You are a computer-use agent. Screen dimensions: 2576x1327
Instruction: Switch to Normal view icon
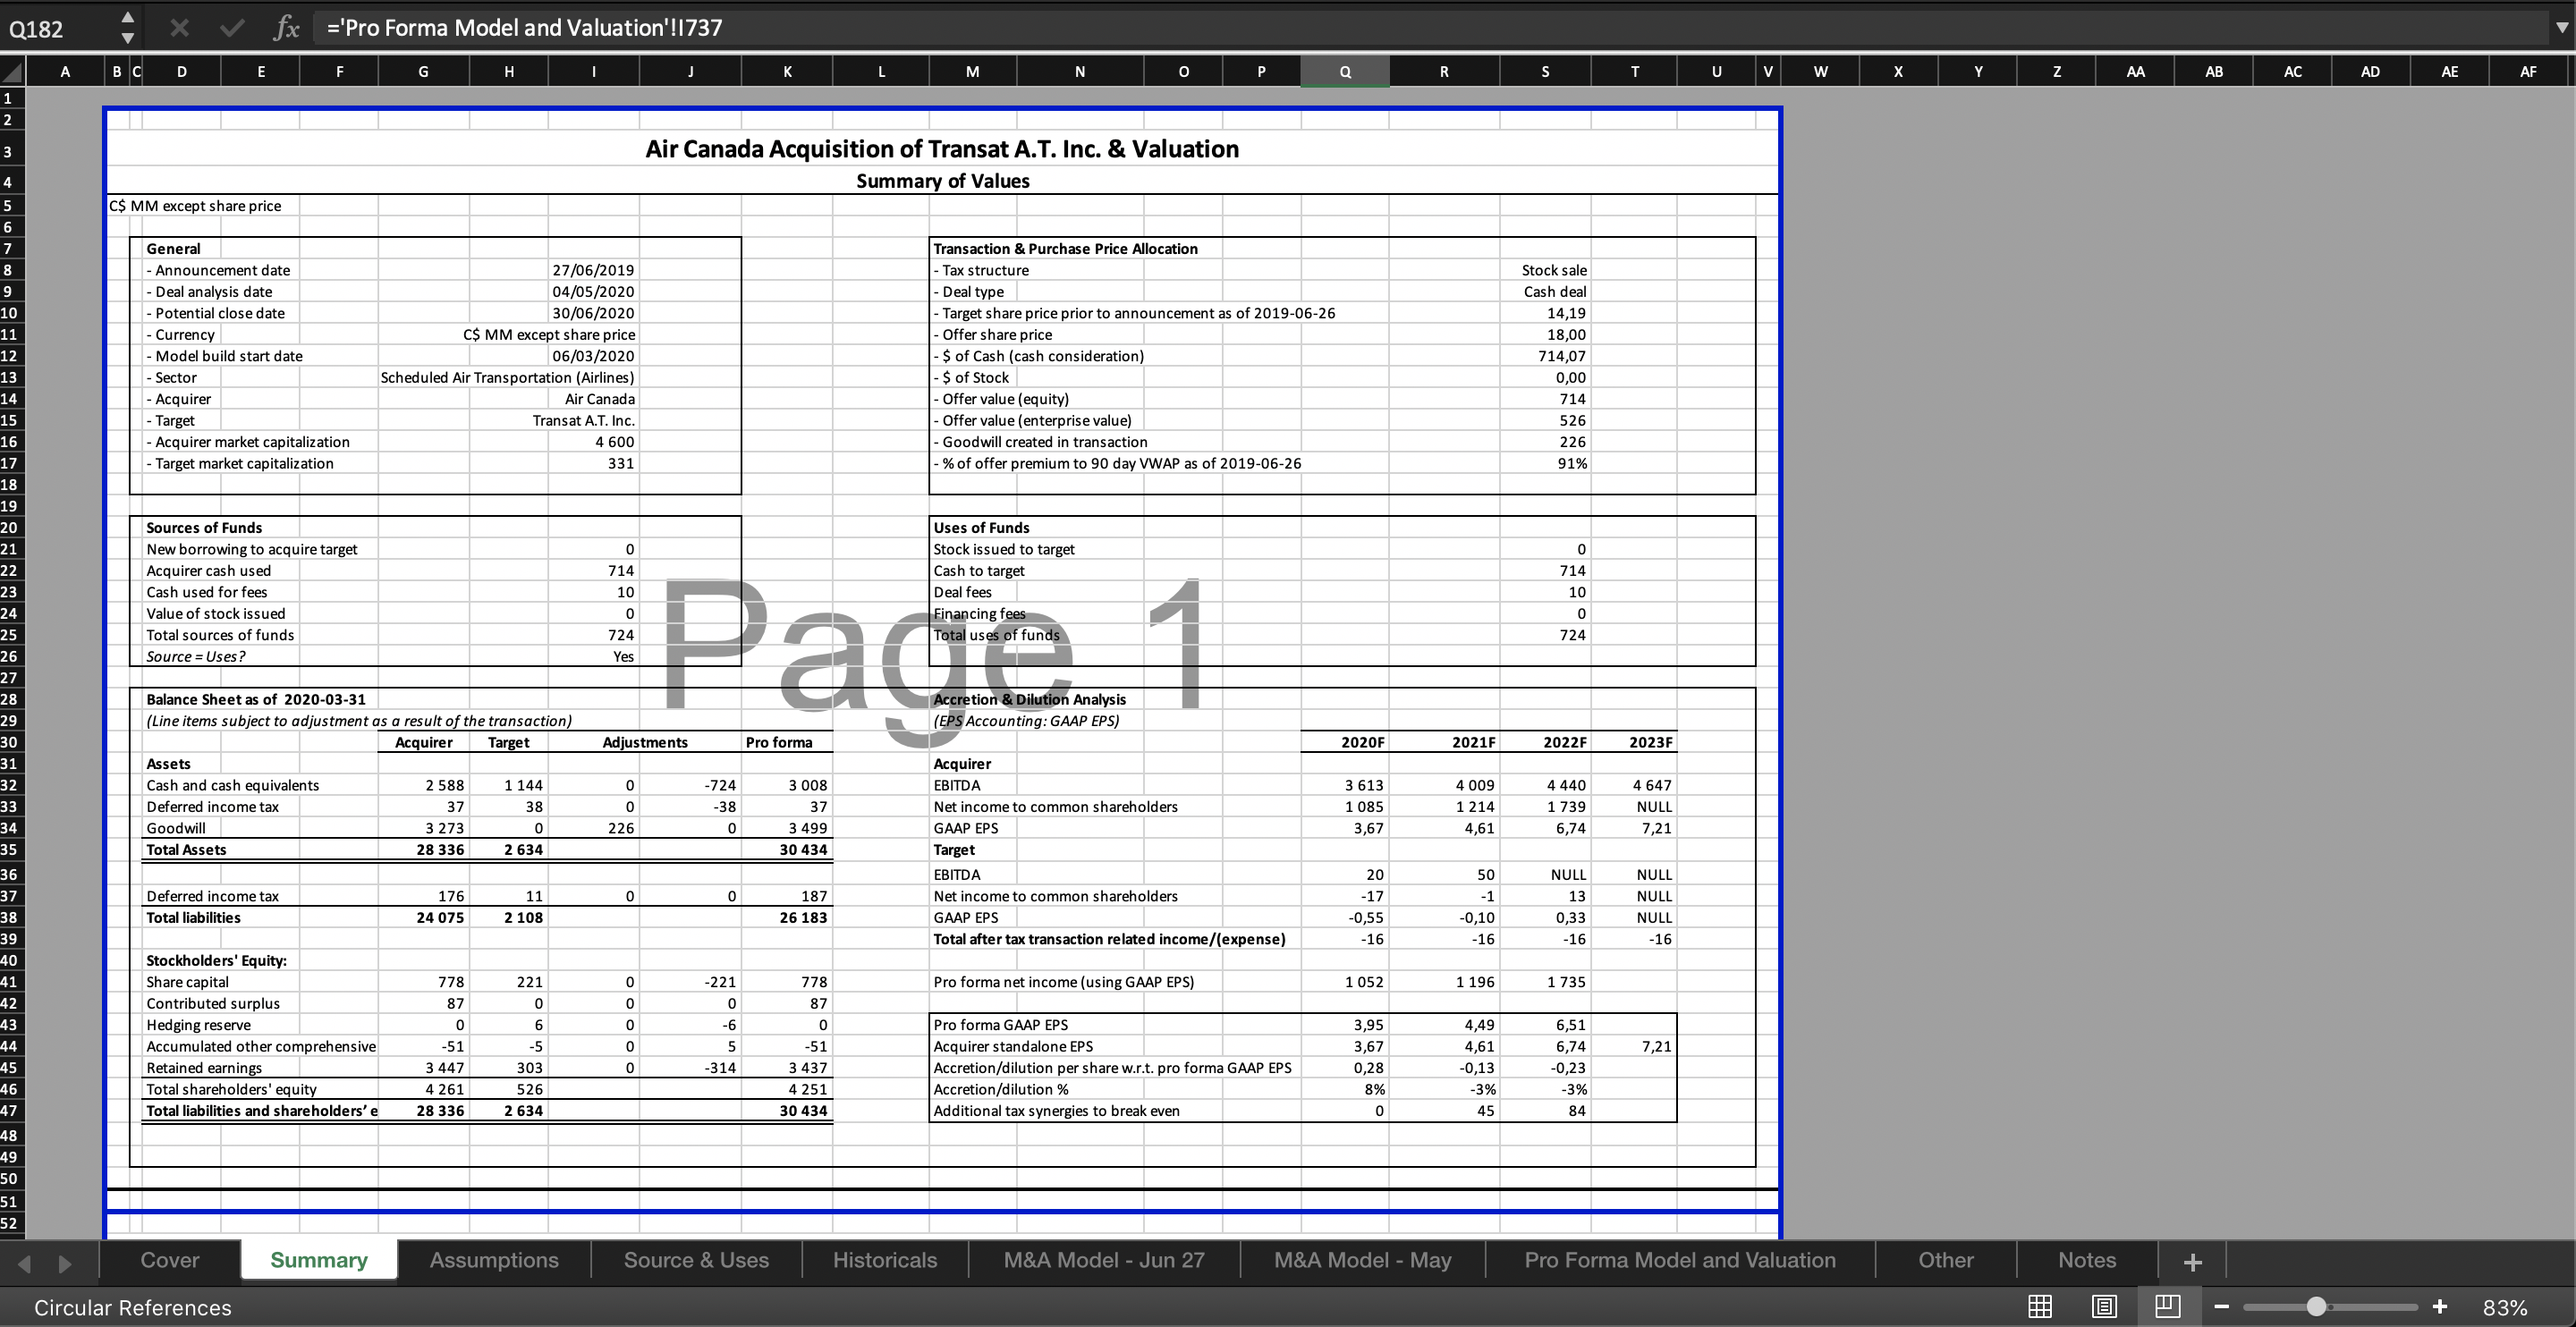tap(2040, 1306)
